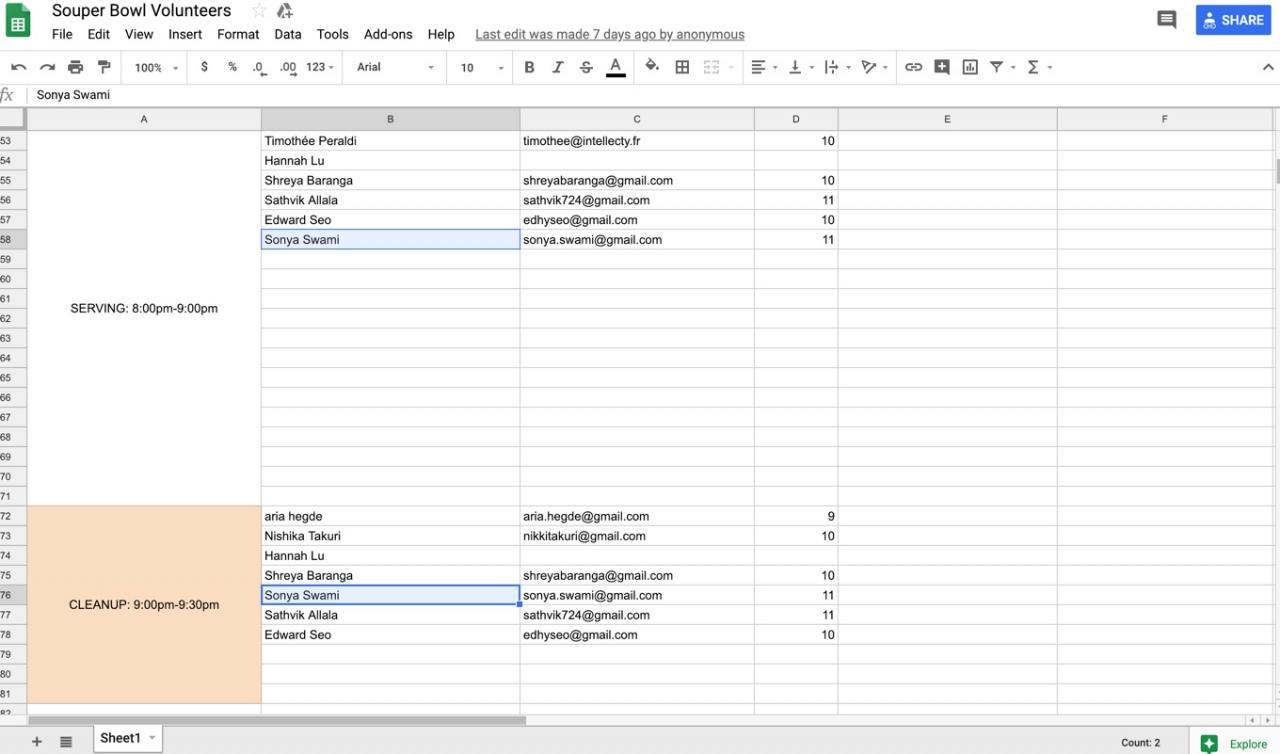The image size is (1280, 754).
Task: Insert a chart from the toolbar
Action: (969, 67)
